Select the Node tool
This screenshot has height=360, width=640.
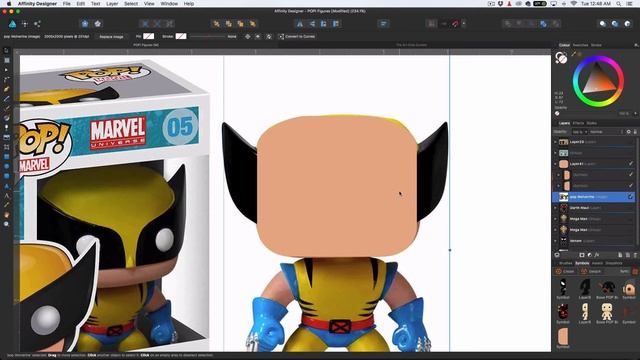coord(7,70)
